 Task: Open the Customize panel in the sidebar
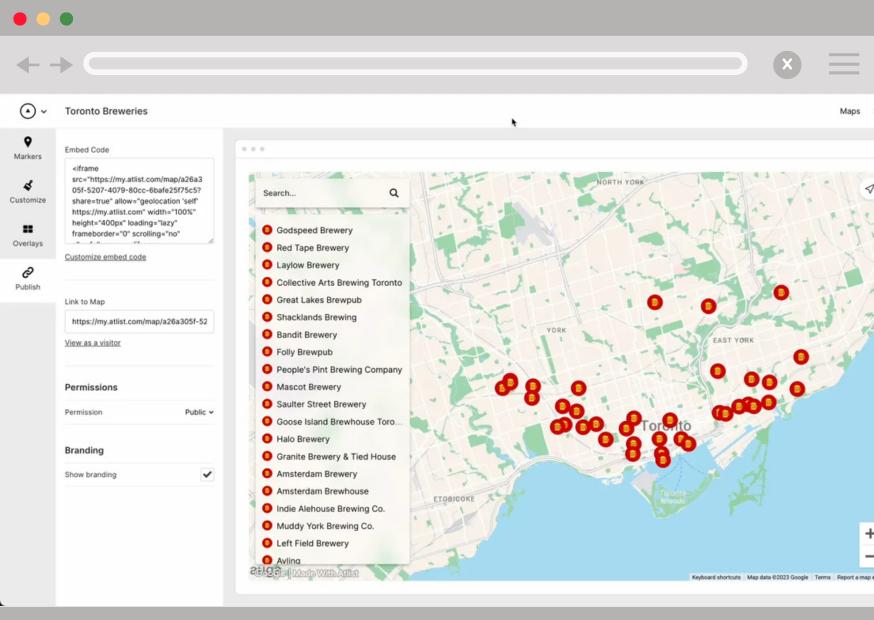27,192
